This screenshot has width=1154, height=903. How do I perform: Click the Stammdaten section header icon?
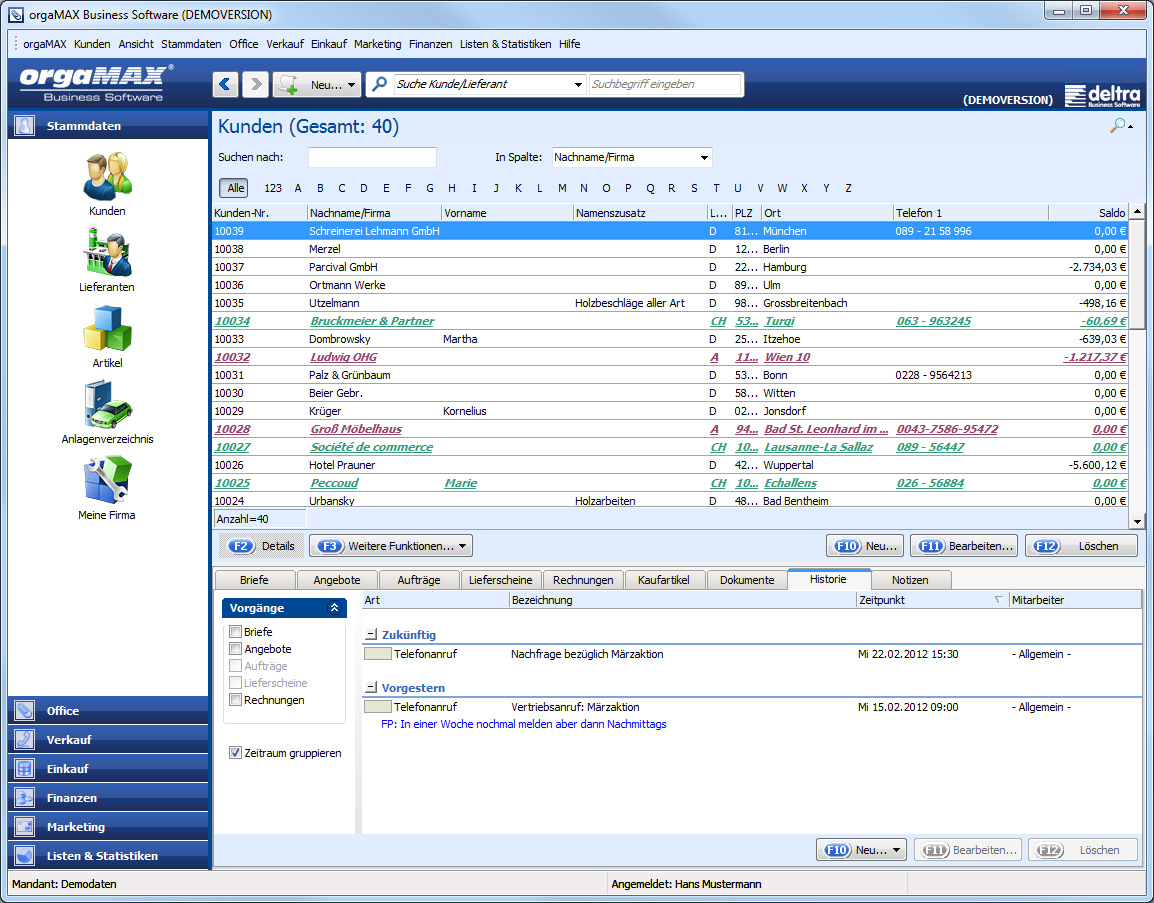click(x=25, y=126)
